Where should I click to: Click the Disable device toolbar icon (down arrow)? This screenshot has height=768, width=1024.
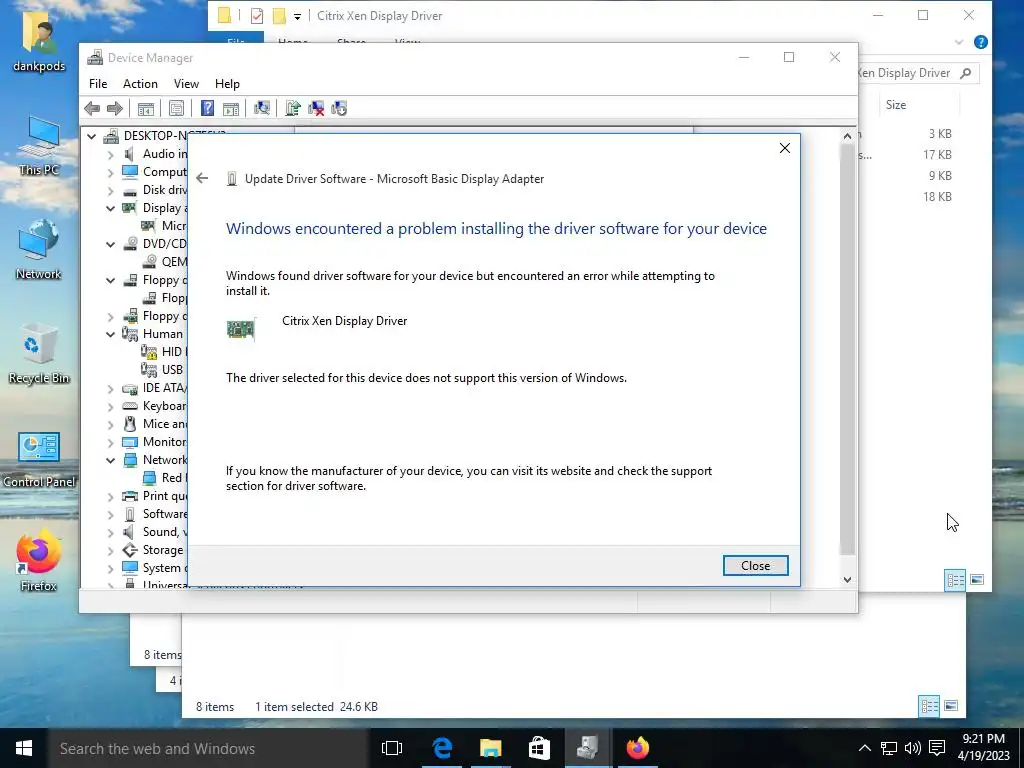339,108
